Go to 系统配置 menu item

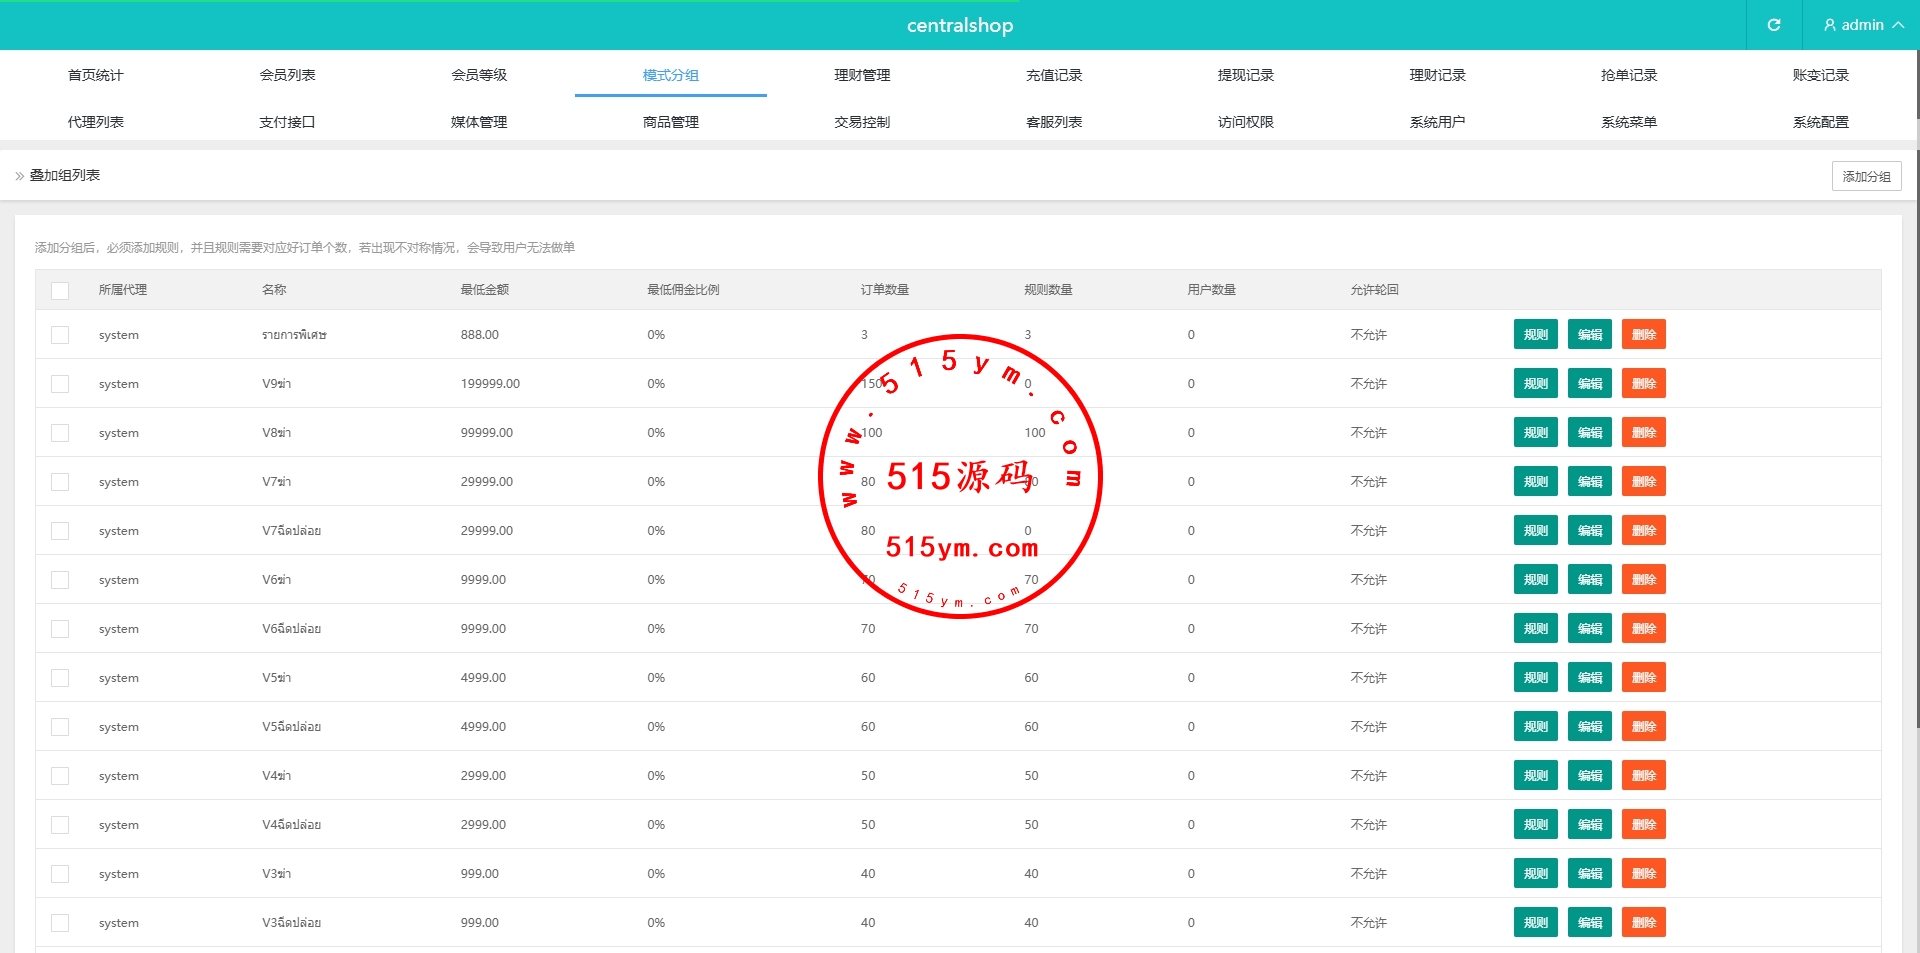1820,122
